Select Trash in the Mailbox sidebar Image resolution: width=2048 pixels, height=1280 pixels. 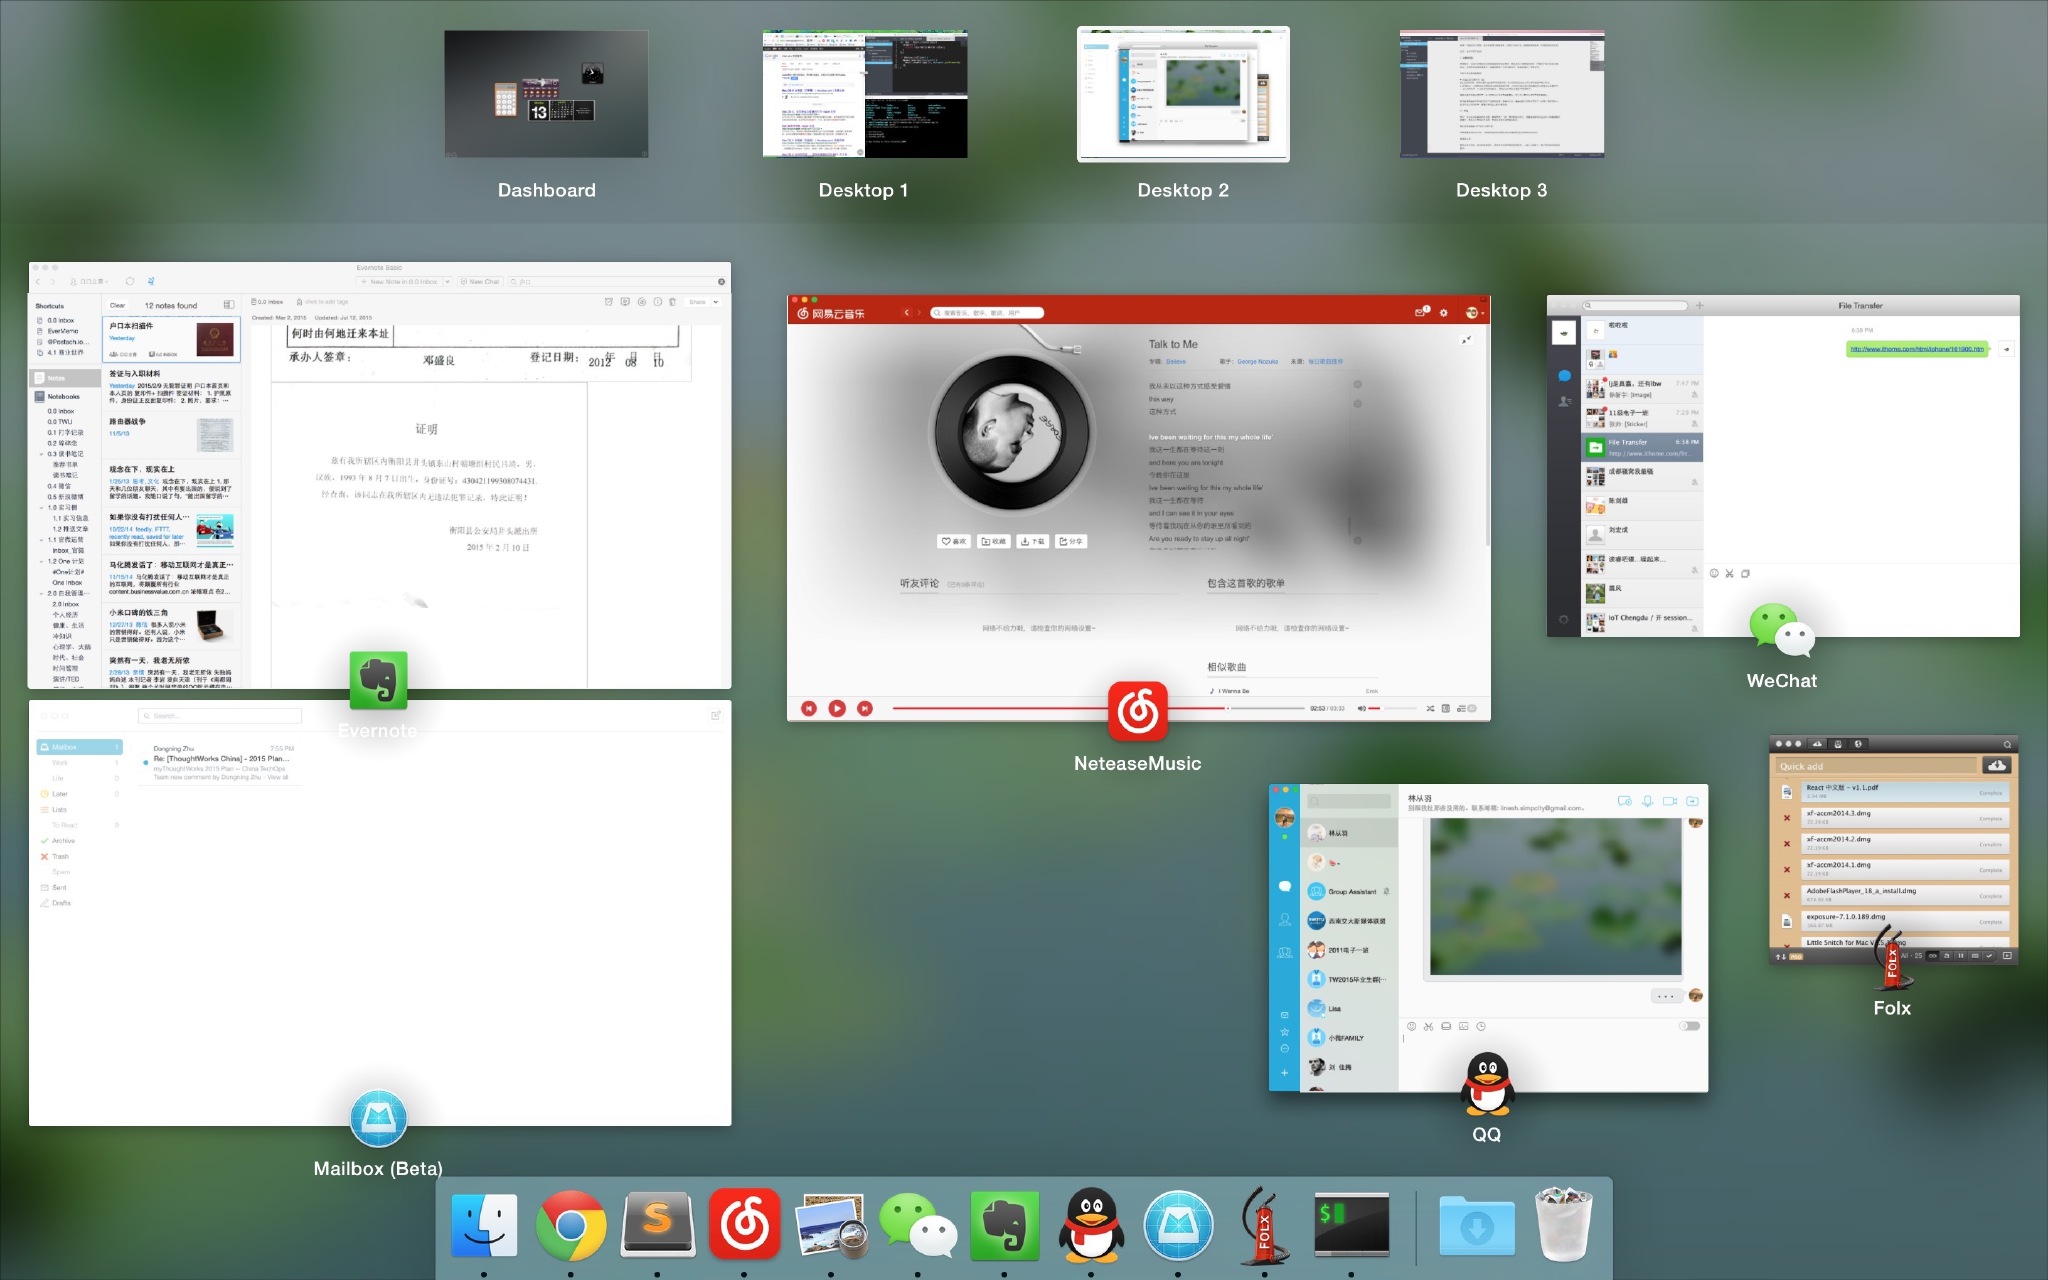pyautogui.click(x=60, y=857)
